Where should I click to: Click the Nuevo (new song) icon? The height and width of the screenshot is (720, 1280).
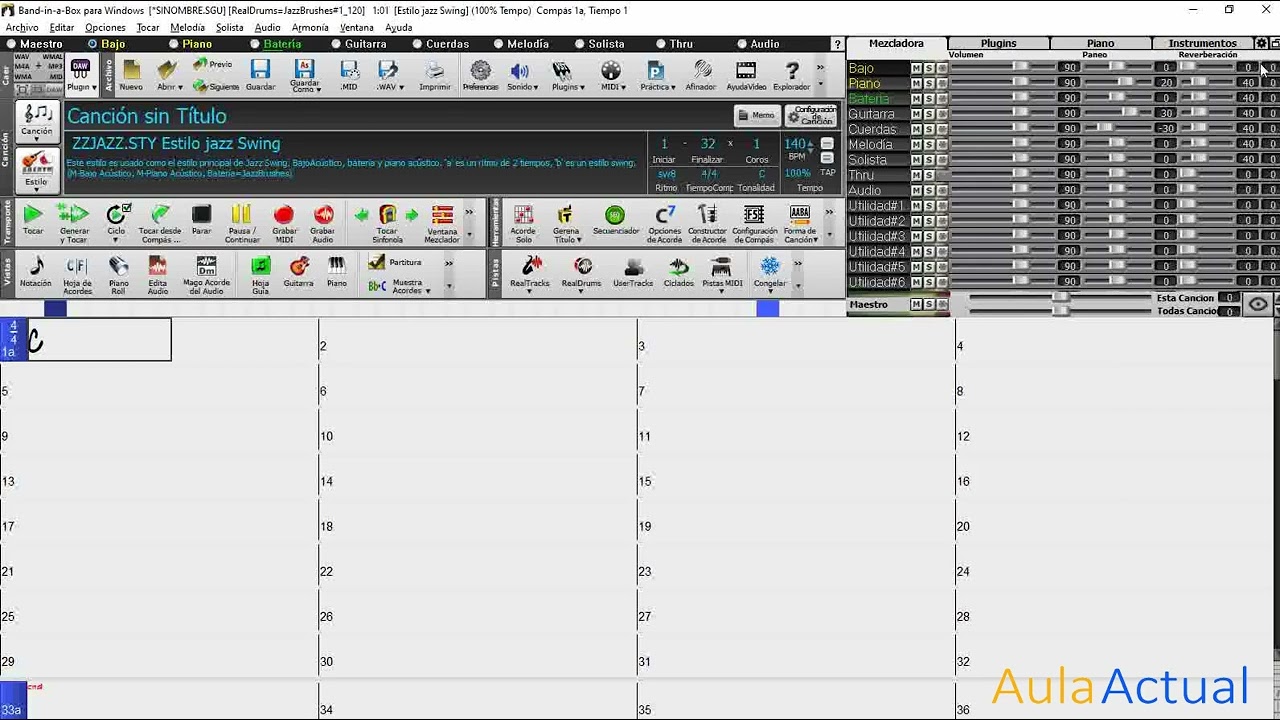click(131, 75)
